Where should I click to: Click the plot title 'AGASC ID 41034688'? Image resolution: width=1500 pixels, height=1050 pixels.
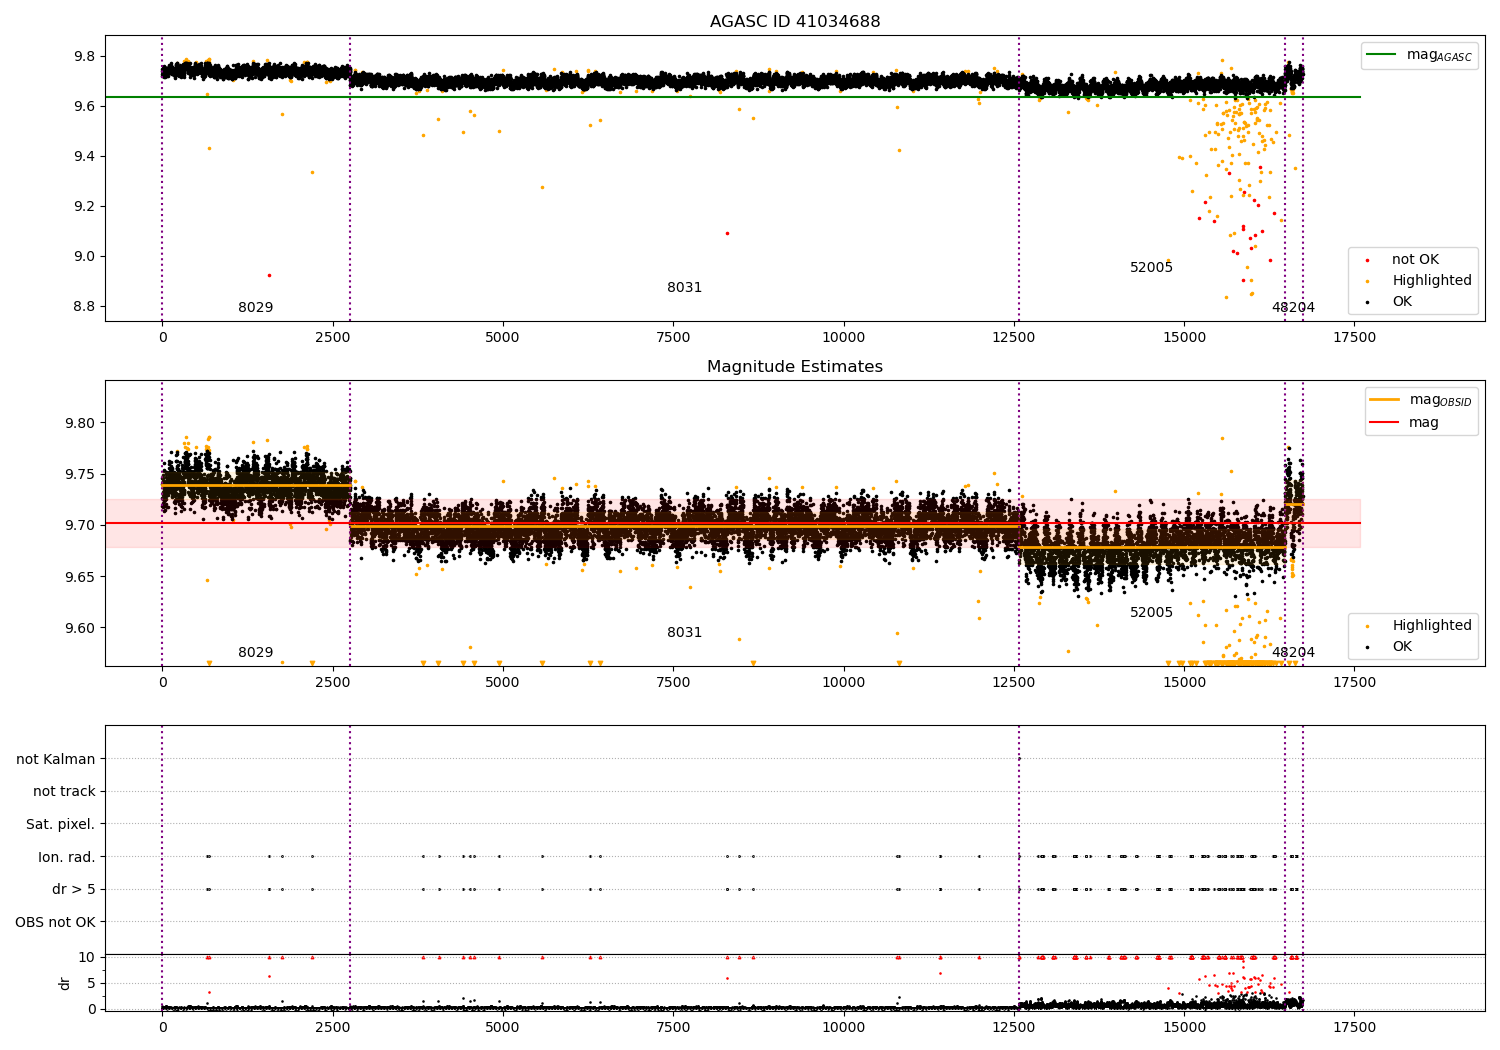pos(795,22)
